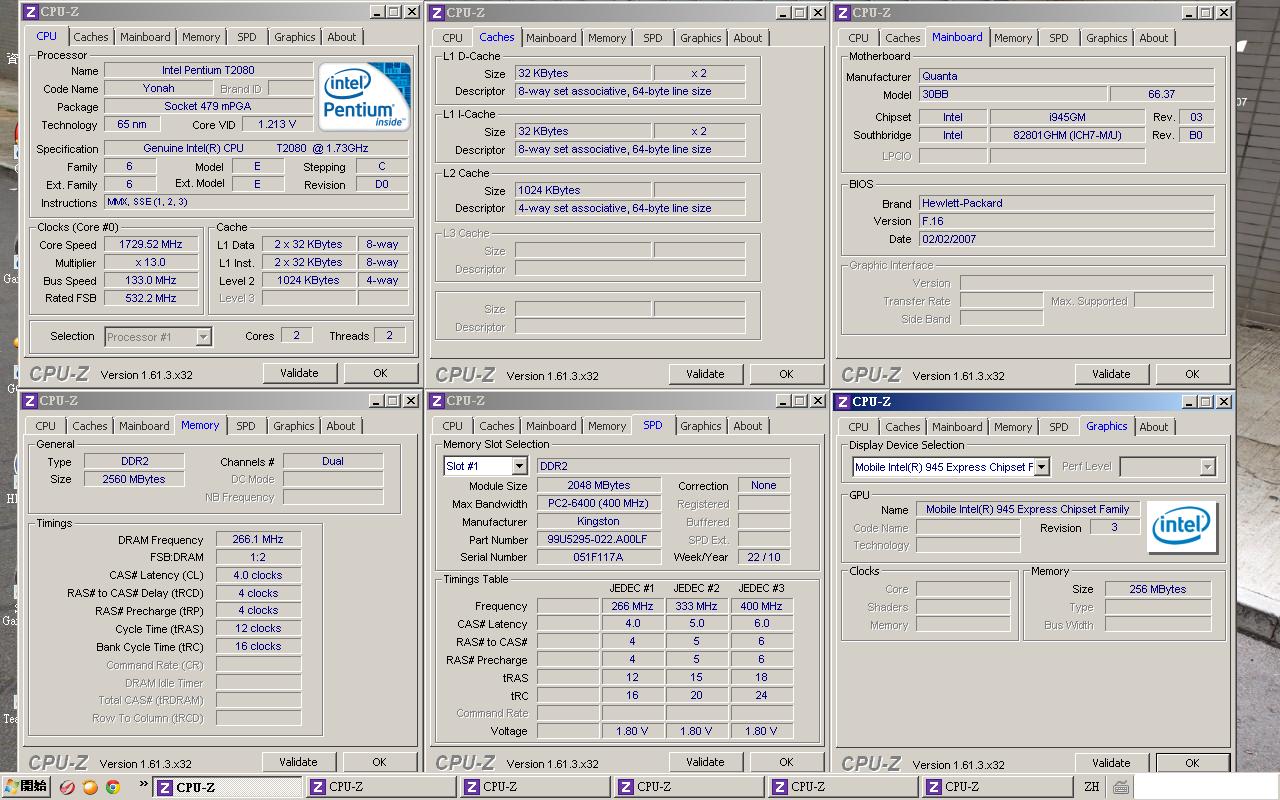This screenshot has height=800, width=1280.
Task: Click the red circle quick launch icon
Action: (67, 787)
